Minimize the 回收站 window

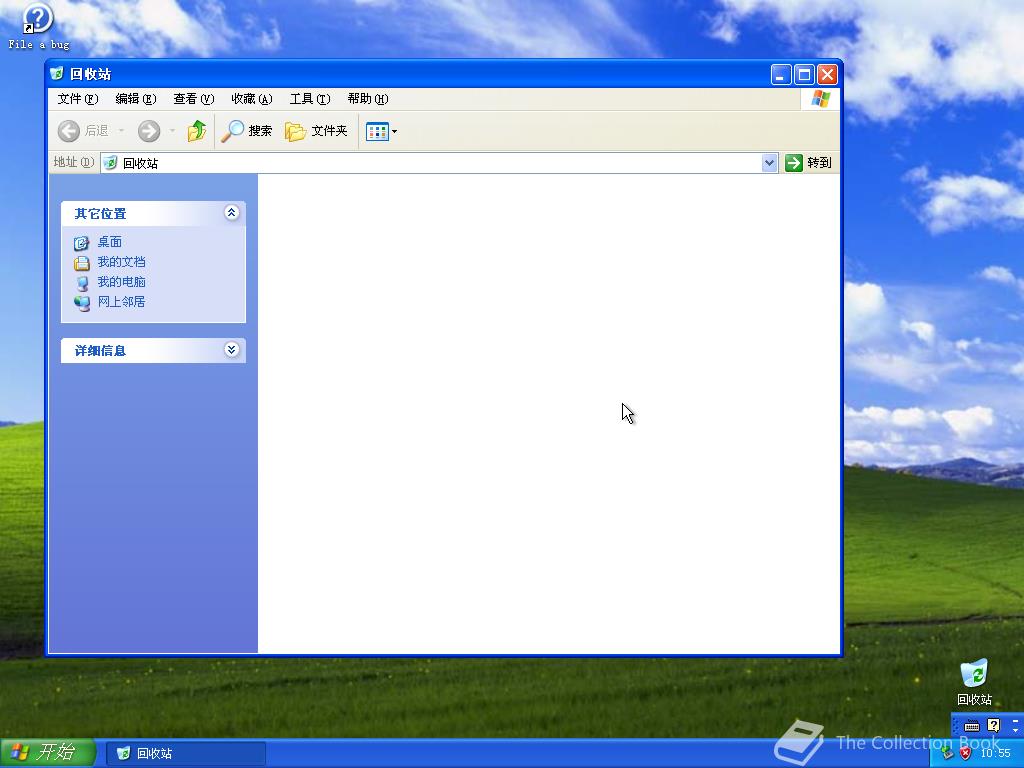point(780,74)
